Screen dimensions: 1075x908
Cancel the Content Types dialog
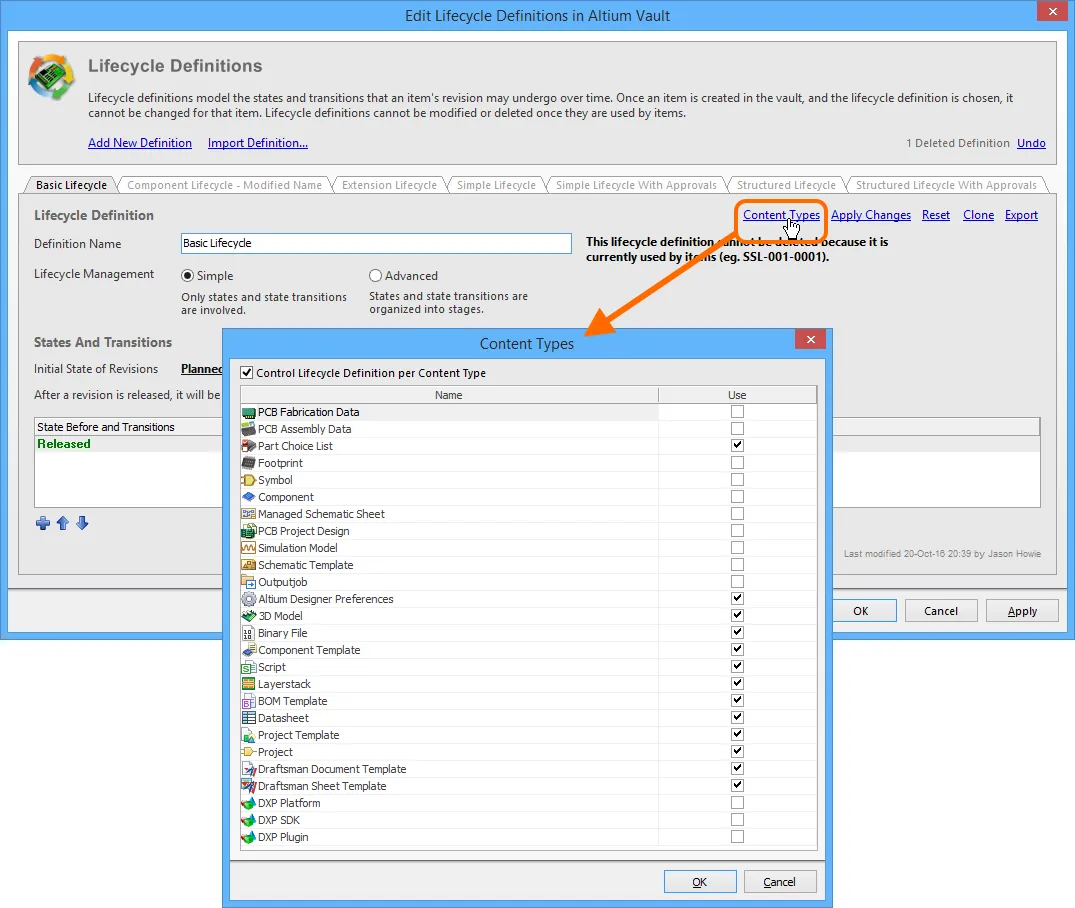point(780,882)
